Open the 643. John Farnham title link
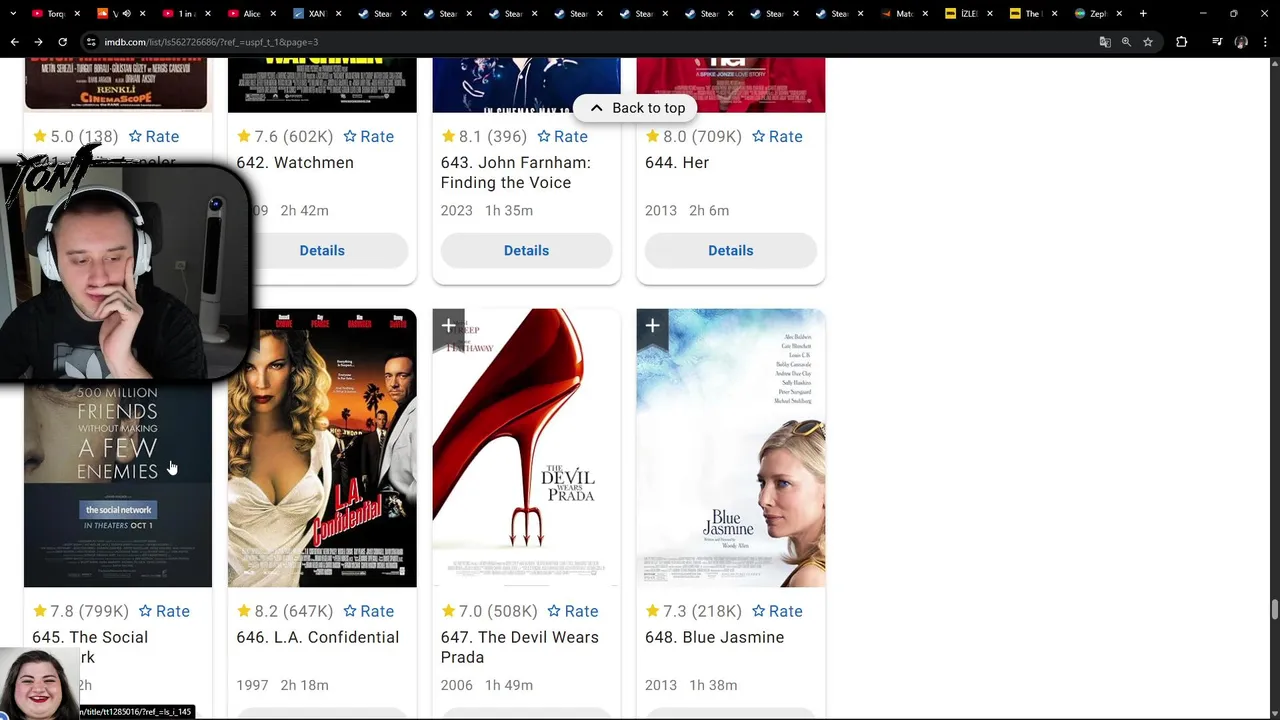The height and width of the screenshot is (720, 1280). click(515, 173)
